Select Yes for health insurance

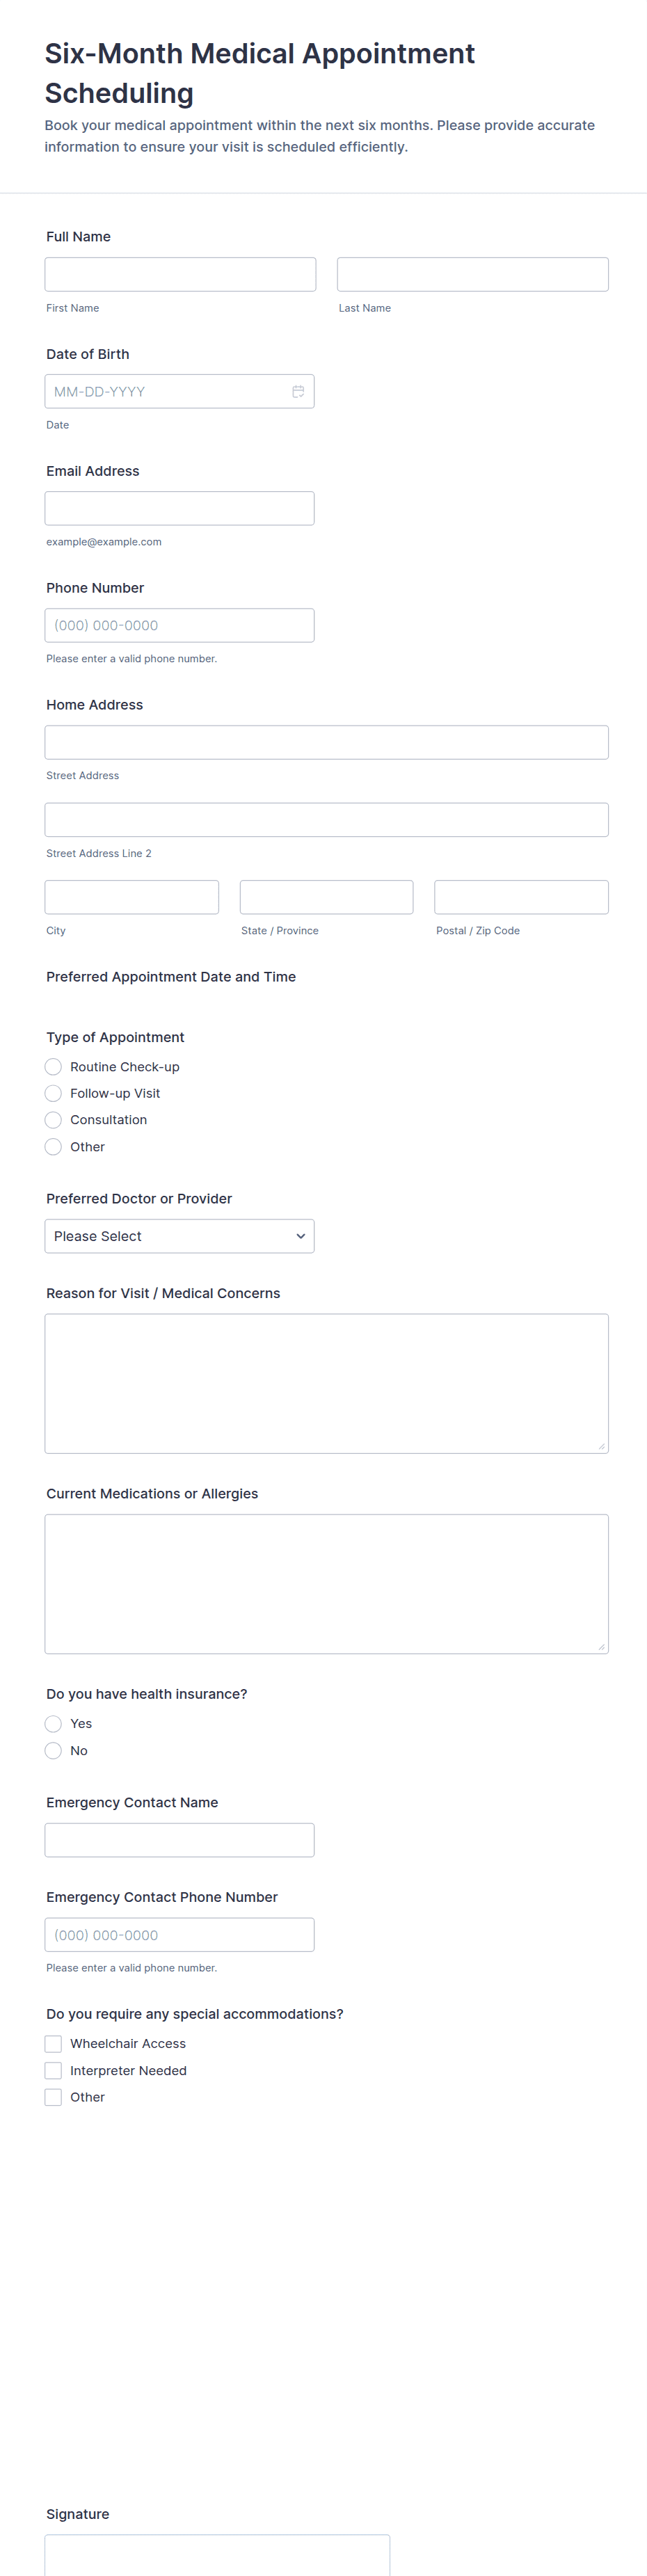point(53,1724)
